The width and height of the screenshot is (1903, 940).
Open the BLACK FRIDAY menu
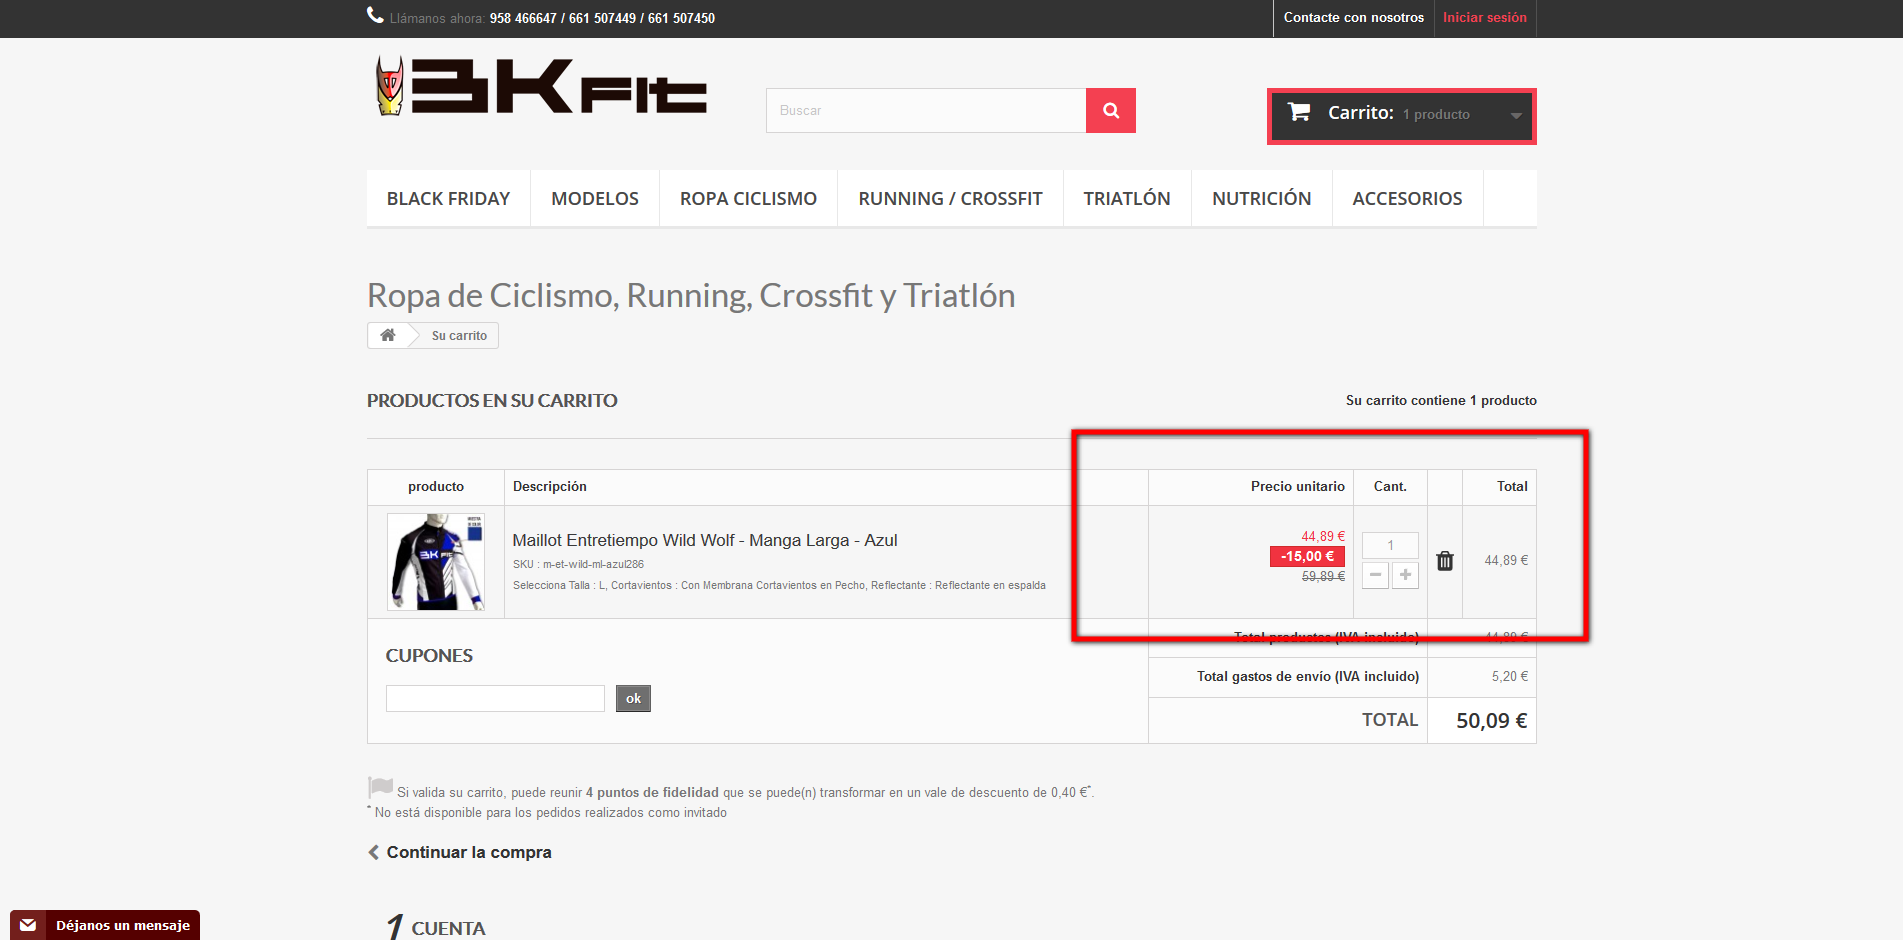(448, 199)
